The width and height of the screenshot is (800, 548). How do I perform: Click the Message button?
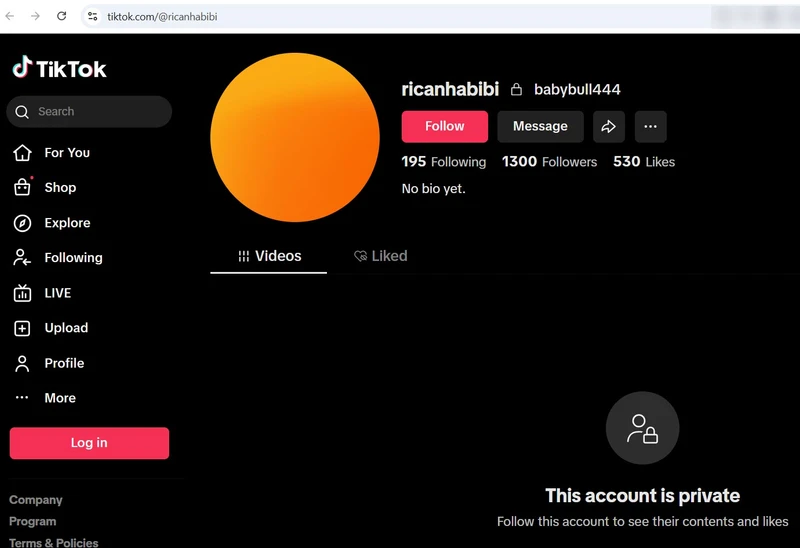[540, 127]
